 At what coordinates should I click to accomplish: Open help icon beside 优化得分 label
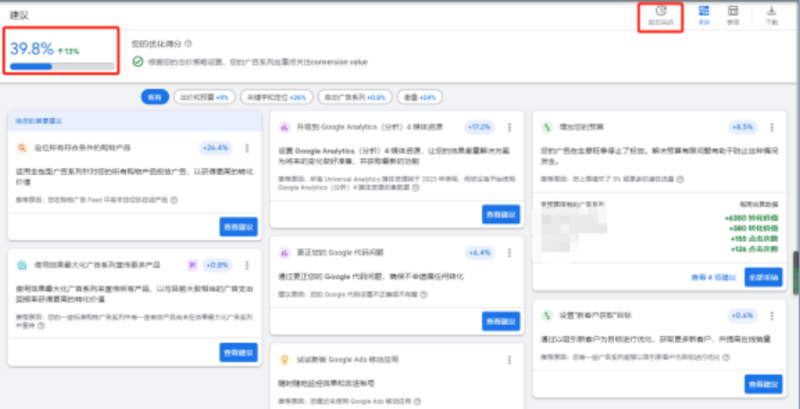pos(188,44)
